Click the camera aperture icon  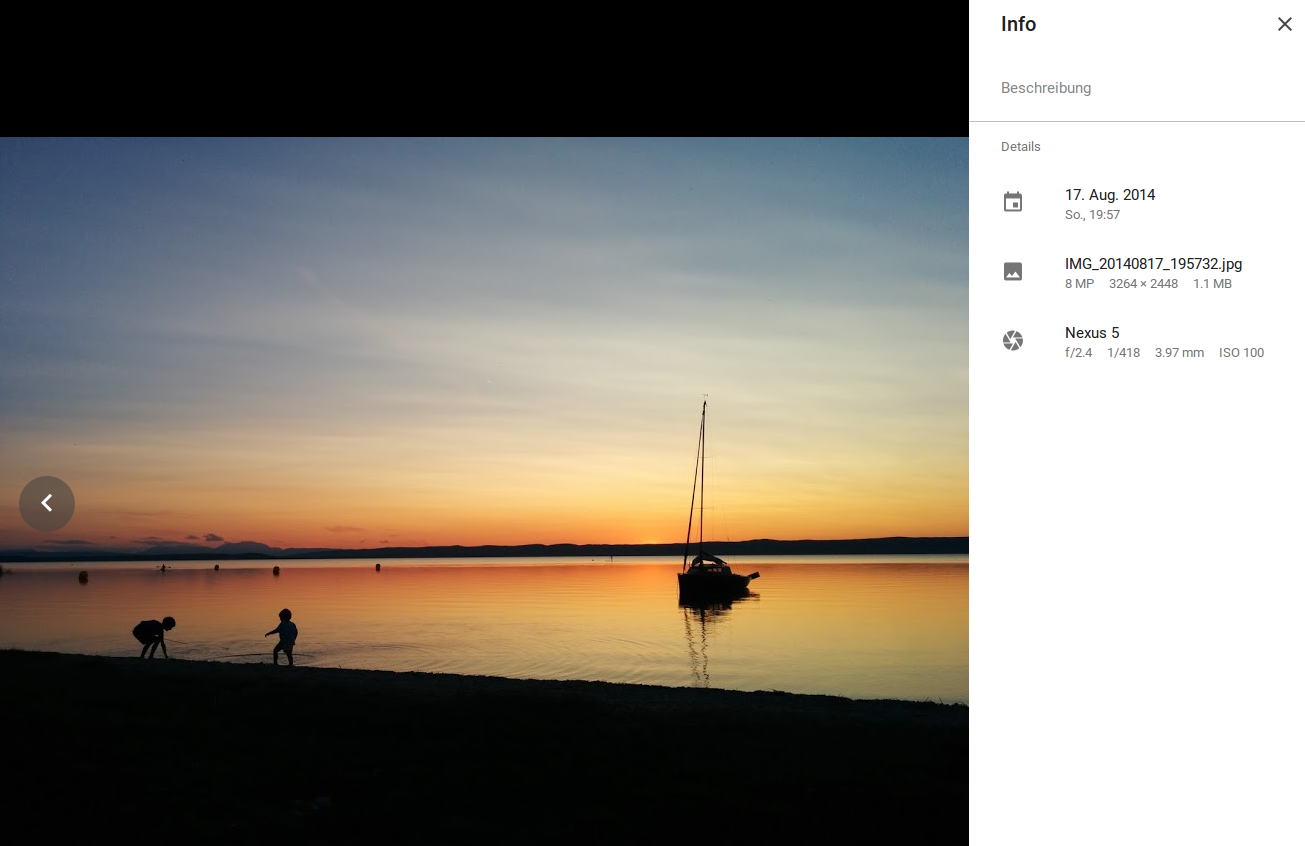tap(1013, 341)
